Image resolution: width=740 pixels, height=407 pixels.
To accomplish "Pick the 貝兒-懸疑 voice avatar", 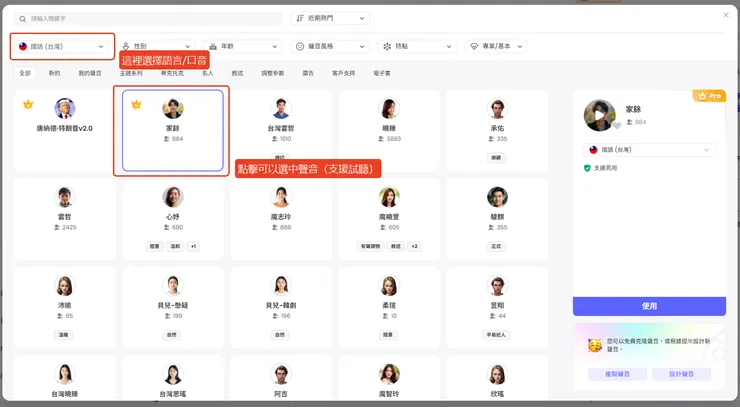I will 173,286.
